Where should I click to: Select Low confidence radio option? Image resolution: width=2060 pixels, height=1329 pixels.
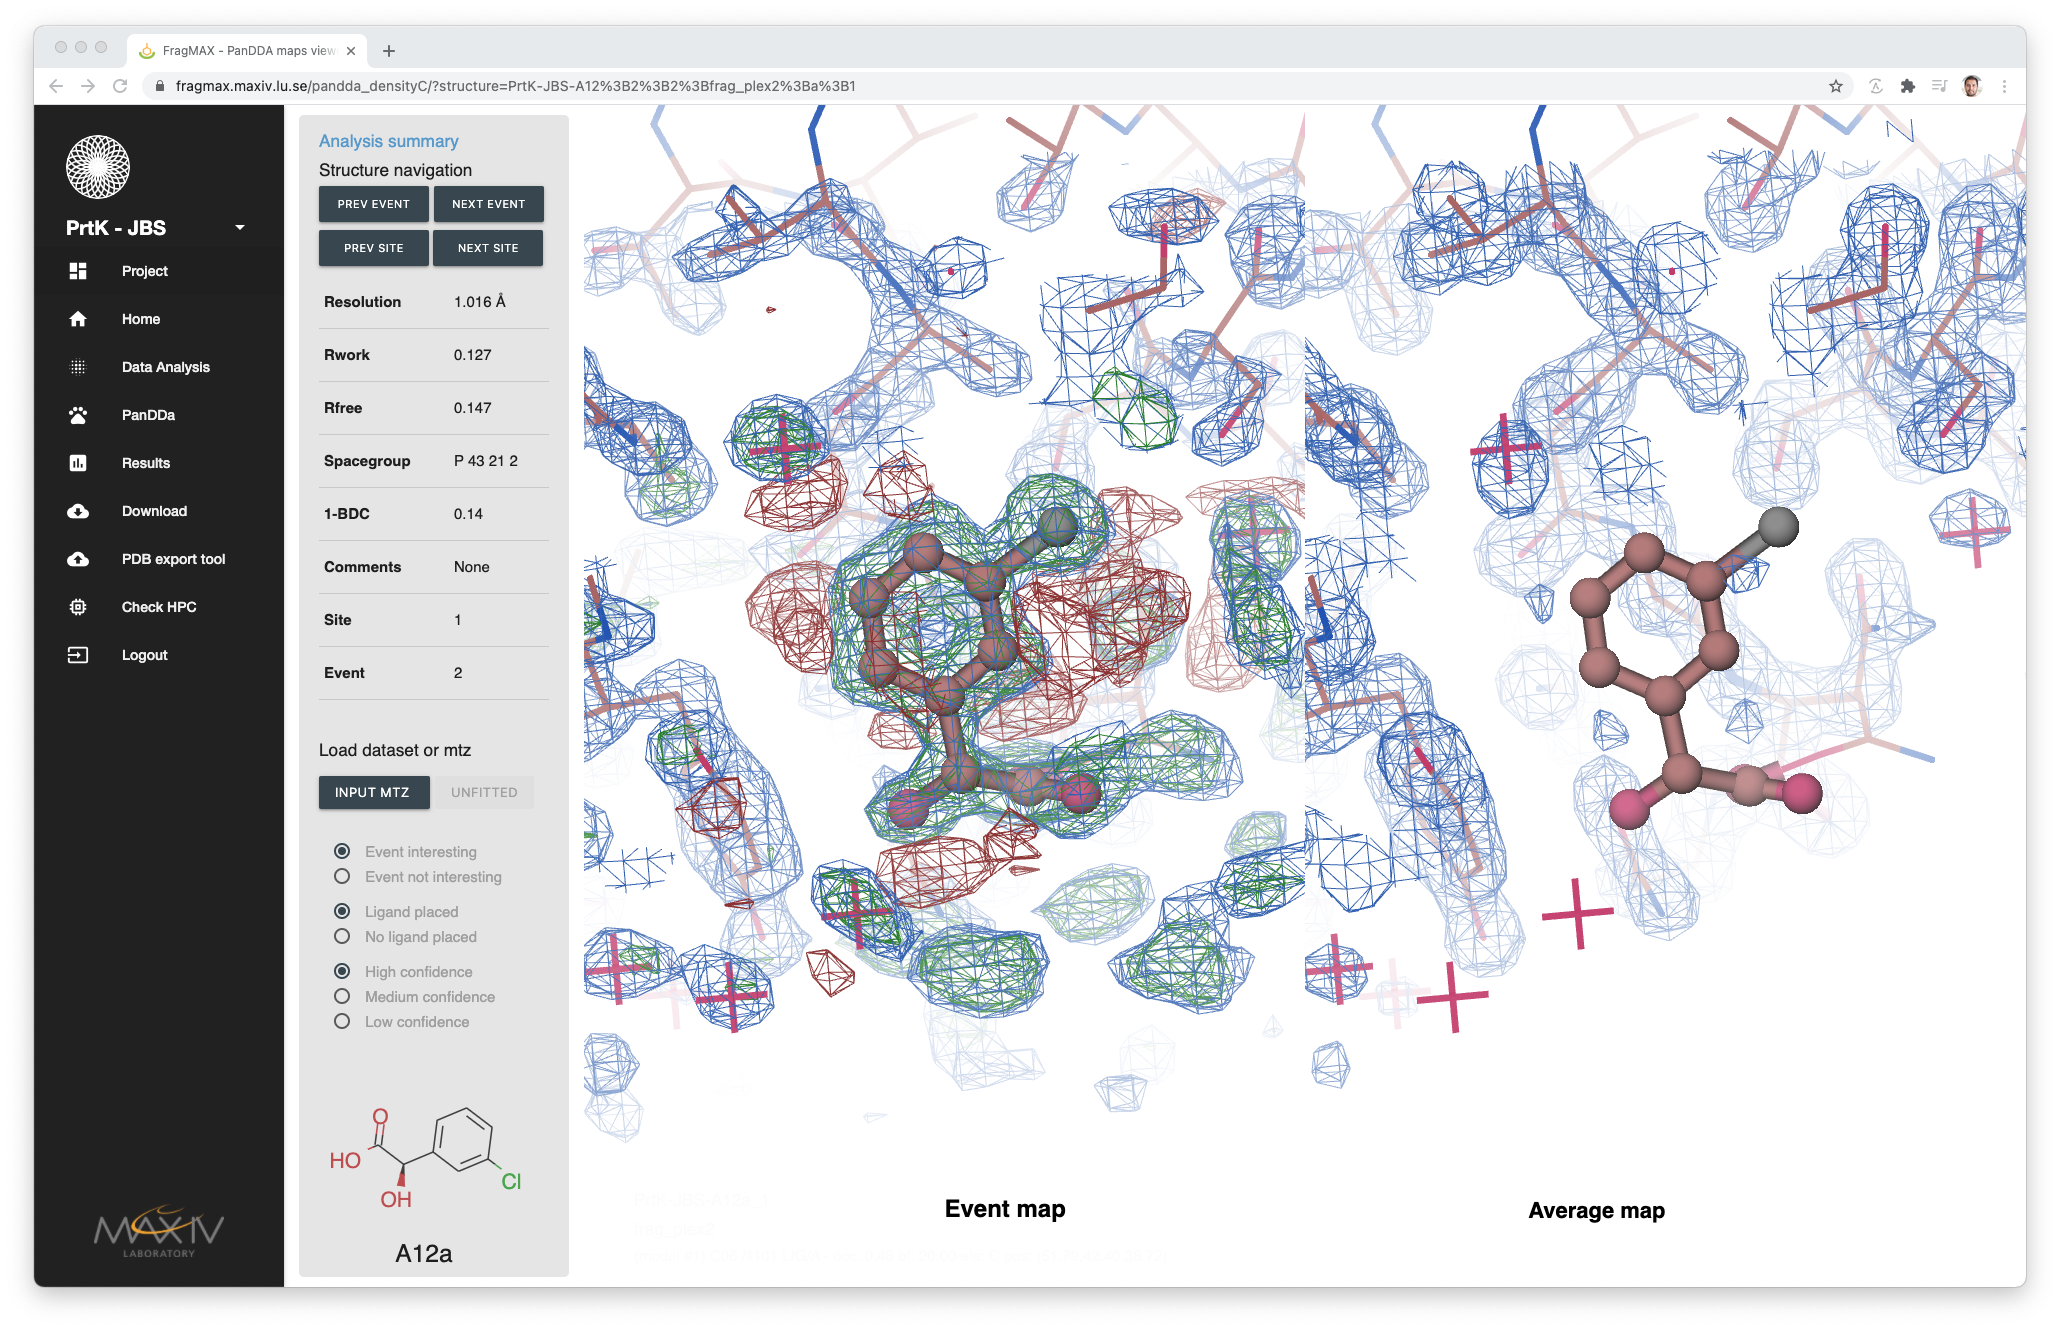point(342,1022)
